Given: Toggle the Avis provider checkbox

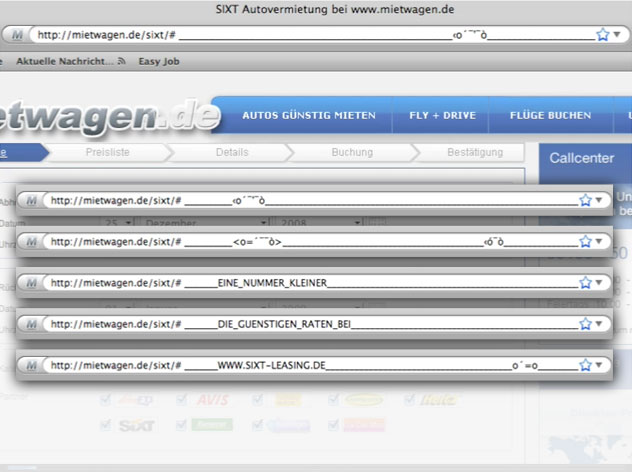Looking at the screenshot, I should 181,400.
